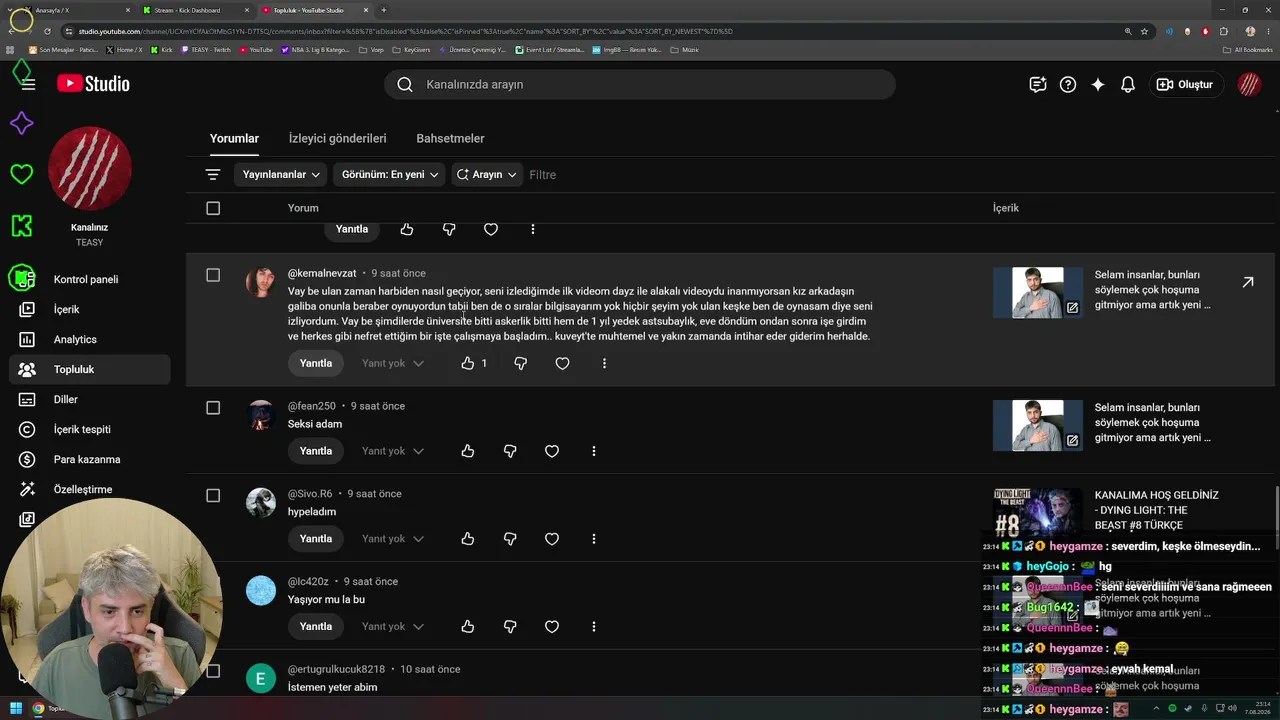Open video thumbnail beside @fean250 comment
This screenshot has height=720, width=1280.
(x=1038, y=425)
